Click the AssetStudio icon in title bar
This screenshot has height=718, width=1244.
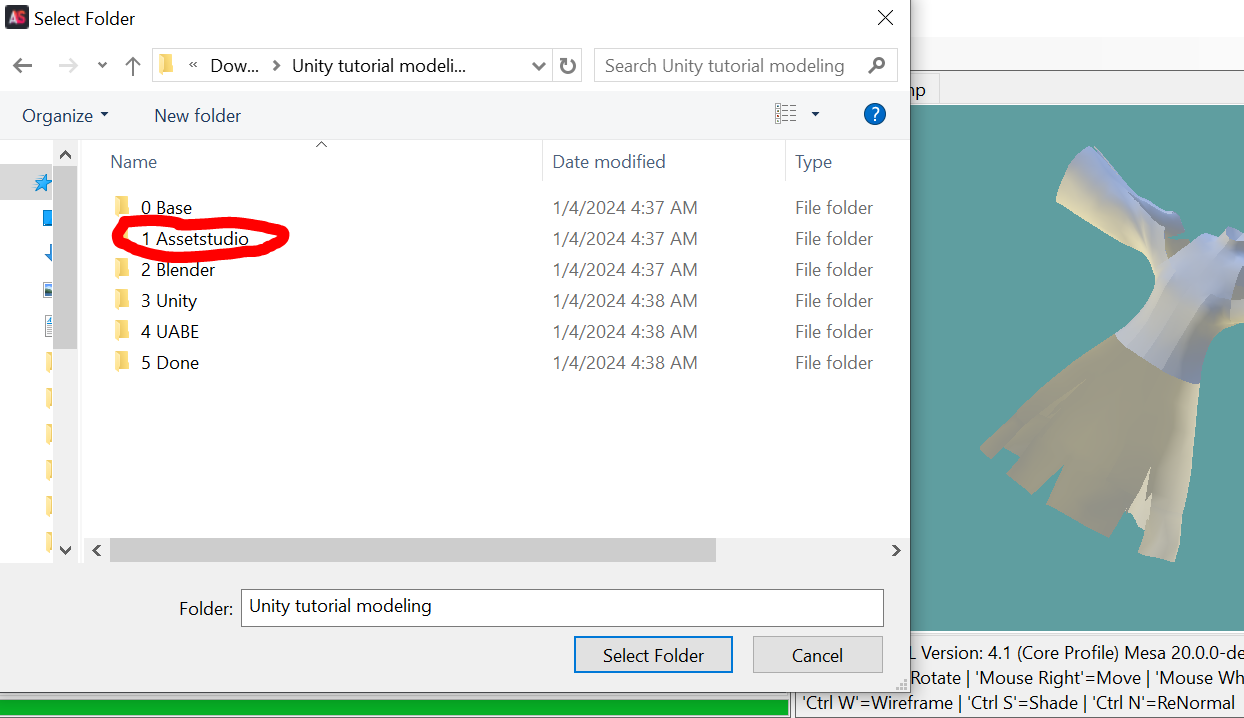(17, 18)
